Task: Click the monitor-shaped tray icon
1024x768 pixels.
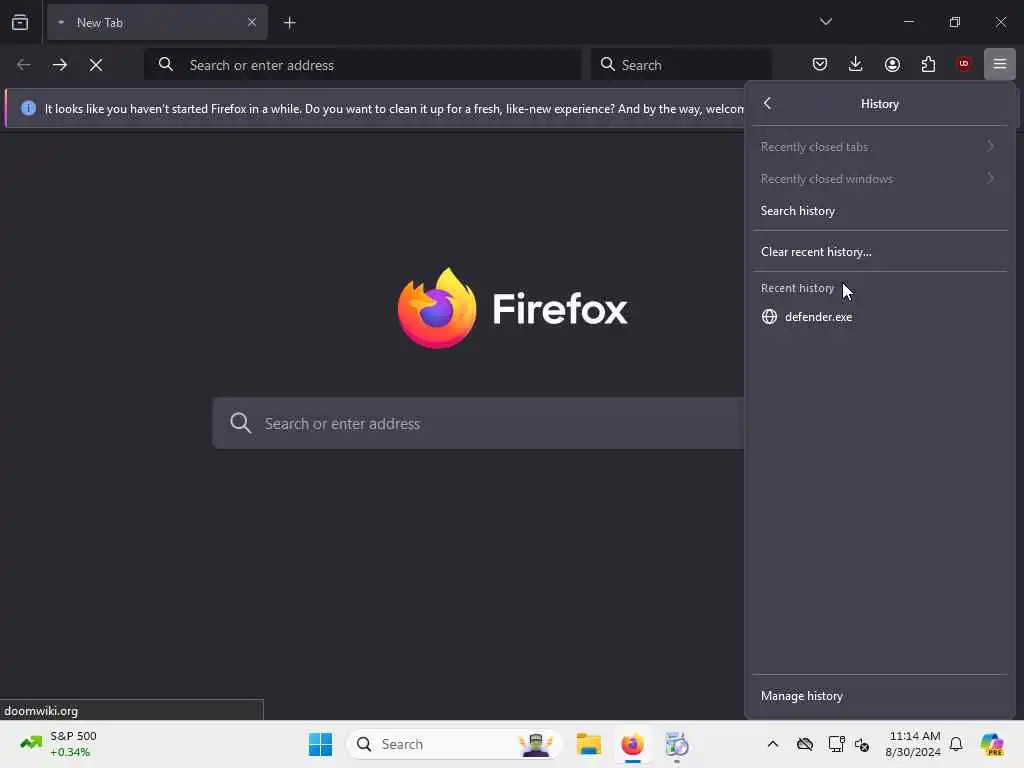Action: coord(836,744)
